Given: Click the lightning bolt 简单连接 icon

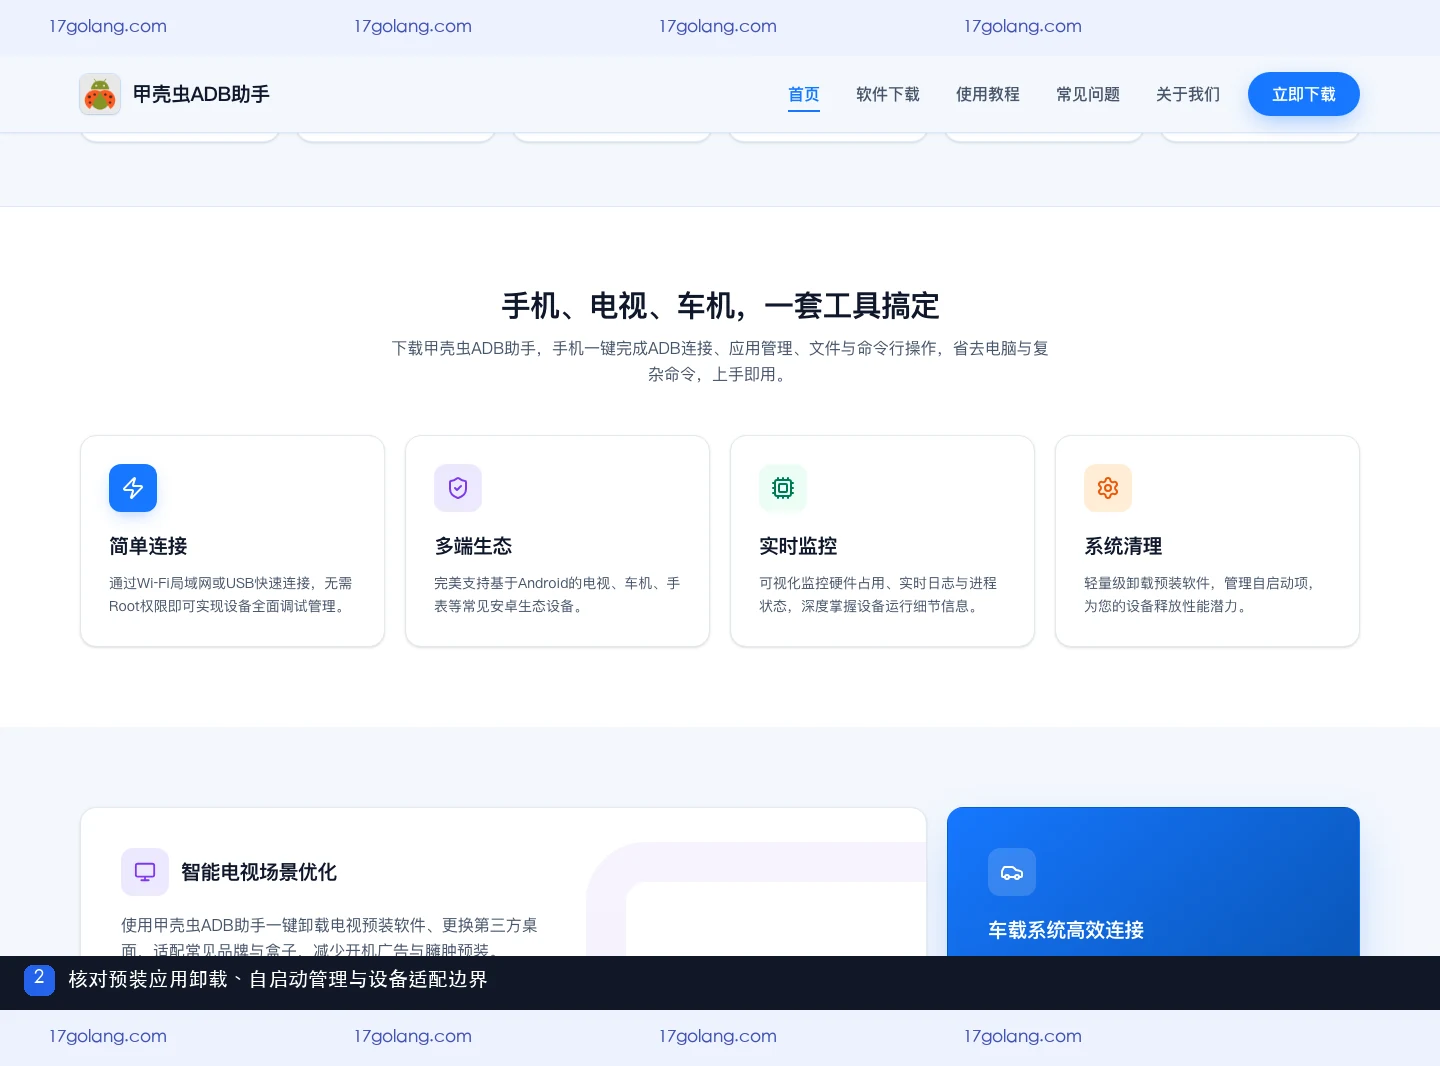Looking at the screenshot, I should click(x=133, y=488).
